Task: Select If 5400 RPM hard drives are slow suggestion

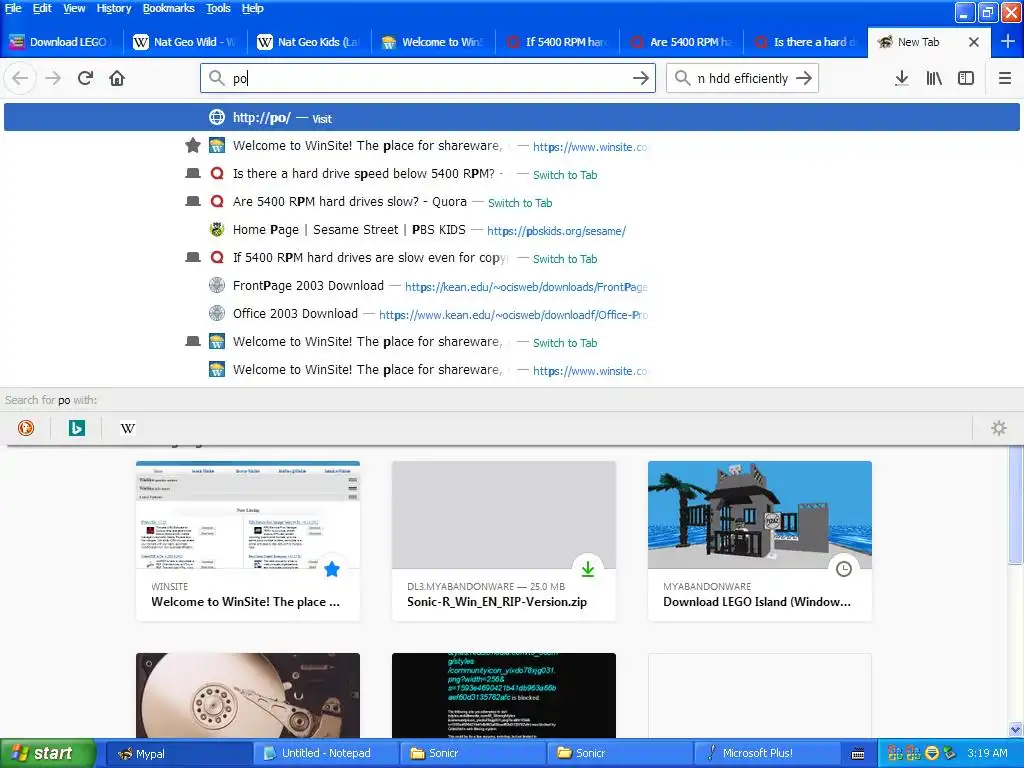Action: point(512,258)
